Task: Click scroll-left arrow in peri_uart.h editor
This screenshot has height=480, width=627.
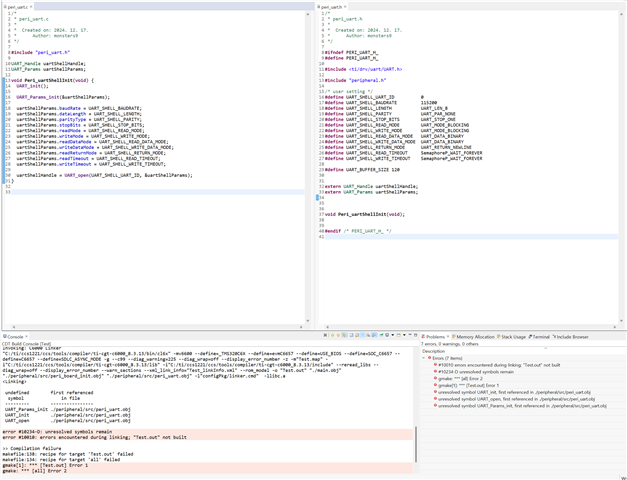Action: pyautogui.click(x=327, y=327)
